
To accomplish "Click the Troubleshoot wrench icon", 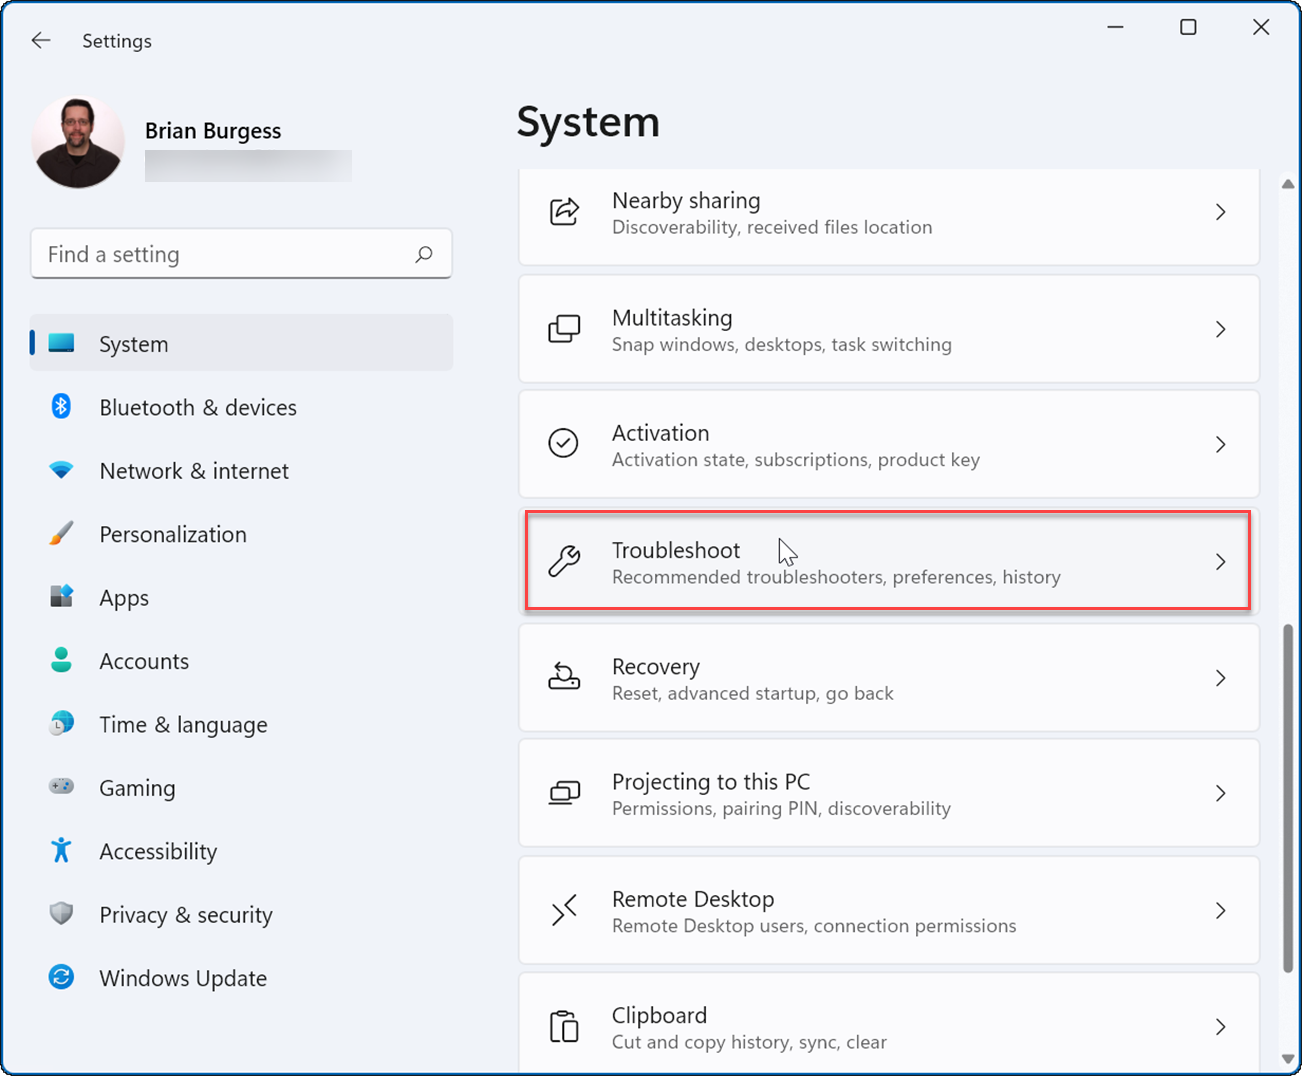I will click(x=564, y=561).
